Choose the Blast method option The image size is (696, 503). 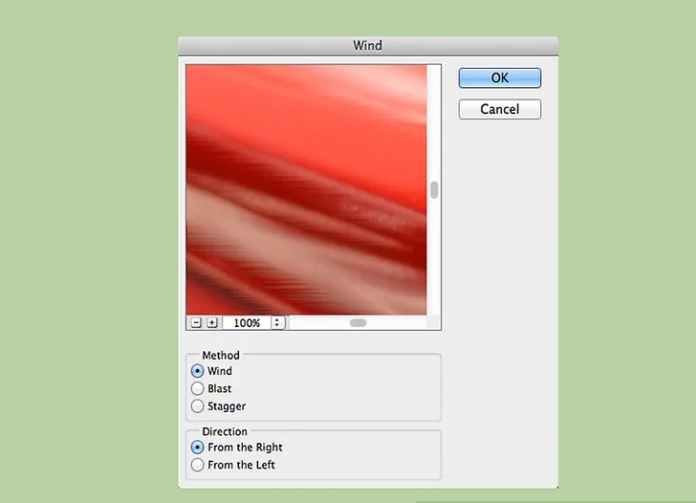click(x=197, y=389)
